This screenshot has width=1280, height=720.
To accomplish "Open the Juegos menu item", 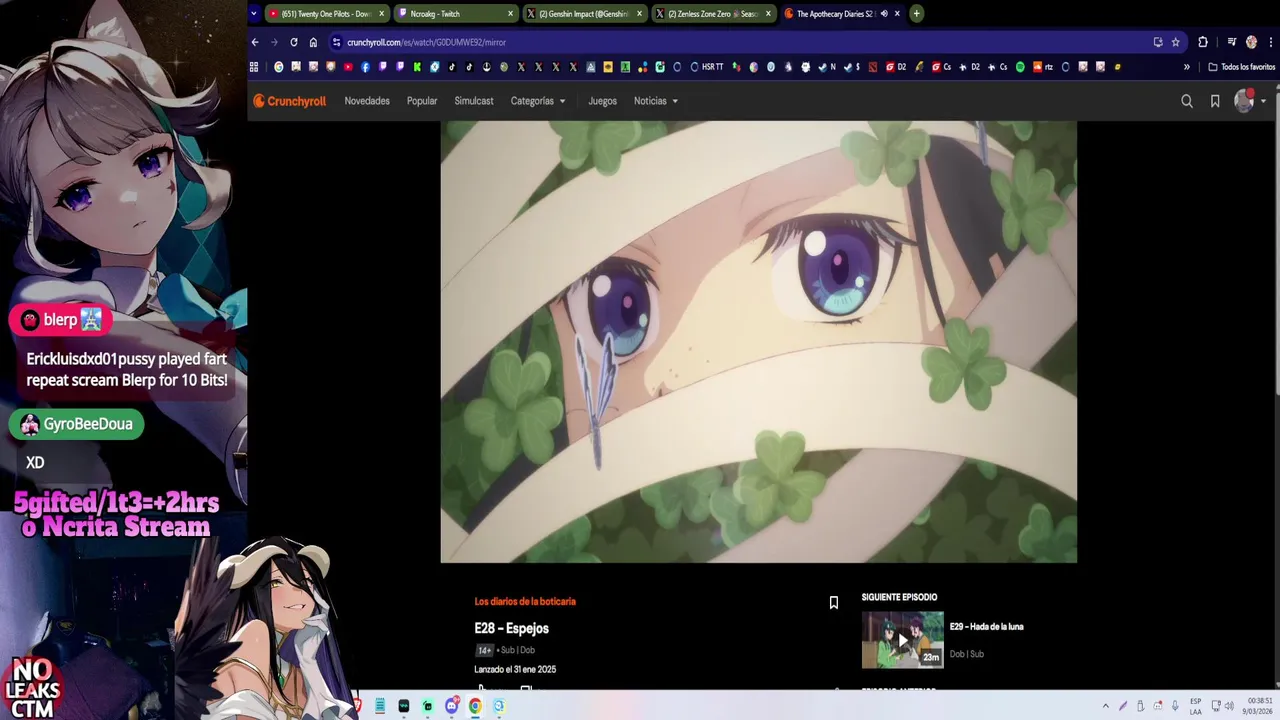I will (602, 101).
